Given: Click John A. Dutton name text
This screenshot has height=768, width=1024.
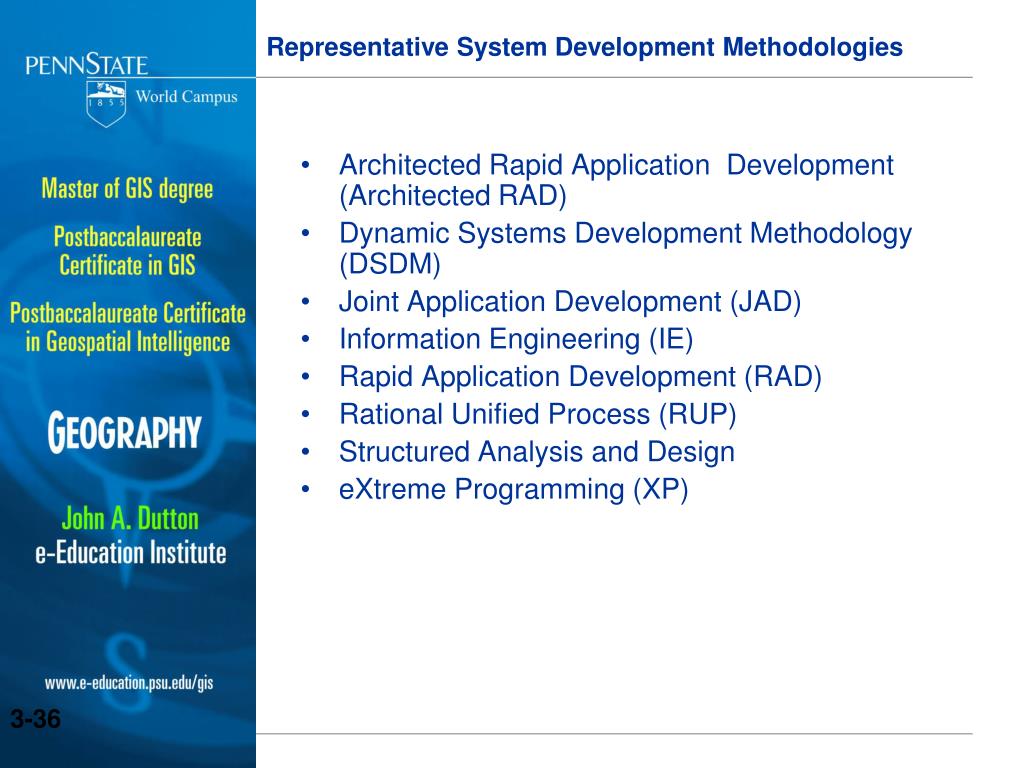Looking at the screenshot, I should (130, 519).
